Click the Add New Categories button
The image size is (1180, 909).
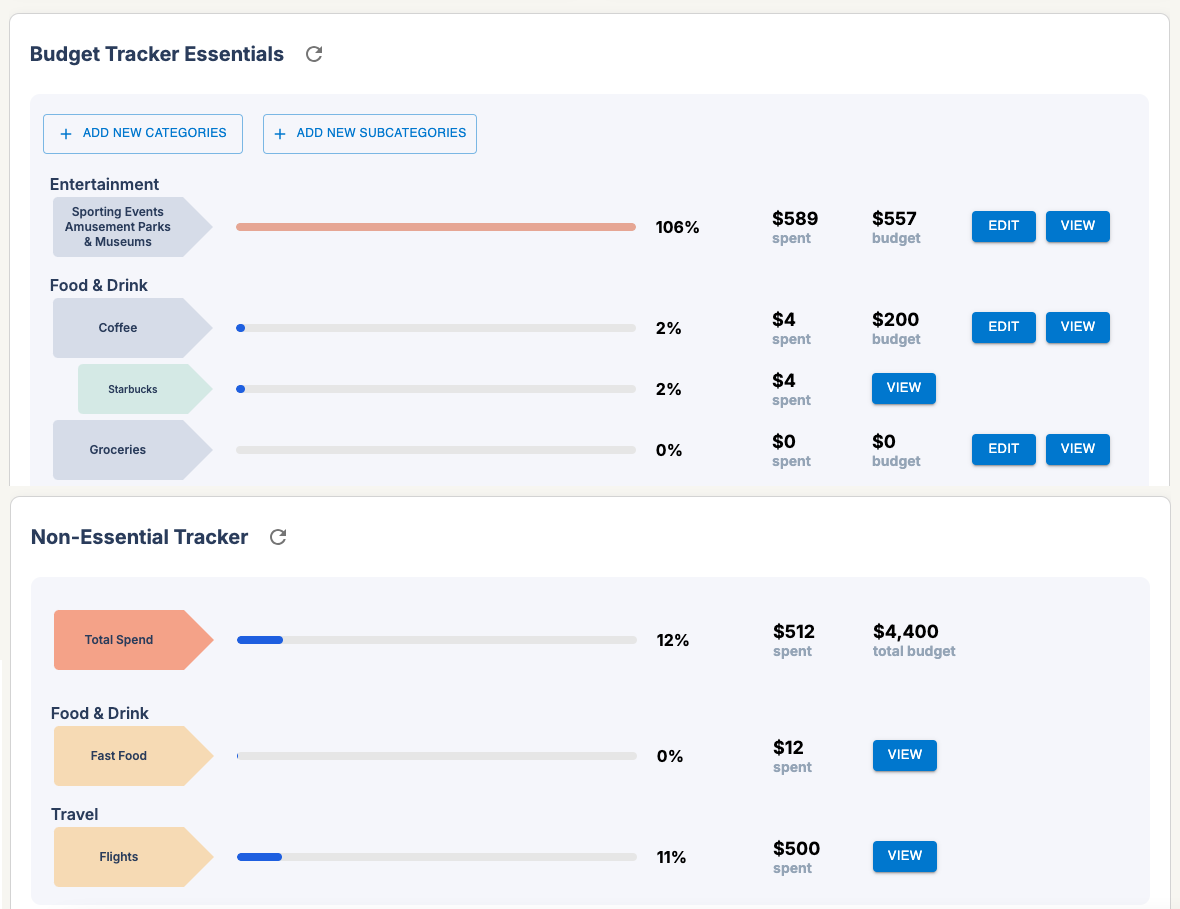pos(143,133)
